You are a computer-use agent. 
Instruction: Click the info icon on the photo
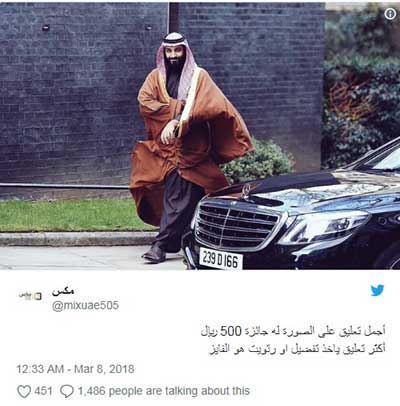pos(390,14)
